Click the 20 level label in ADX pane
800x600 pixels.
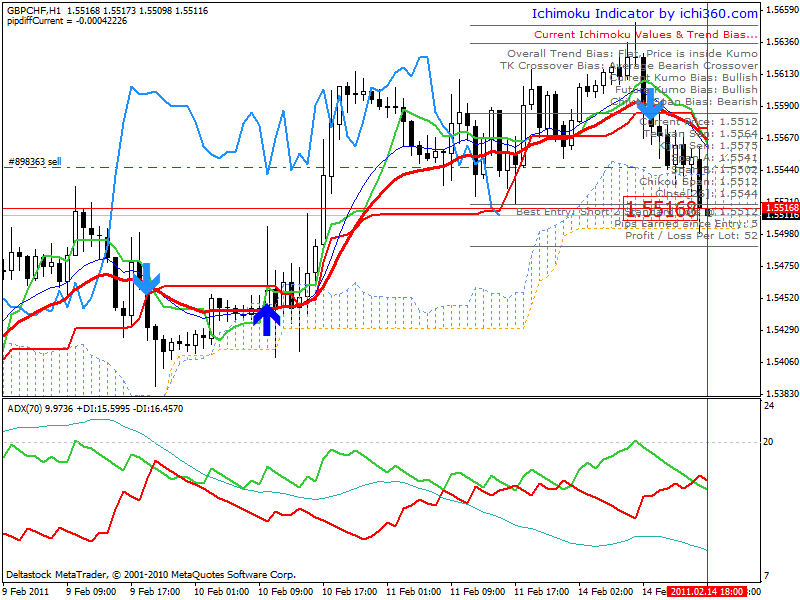(x=768, y=442)
